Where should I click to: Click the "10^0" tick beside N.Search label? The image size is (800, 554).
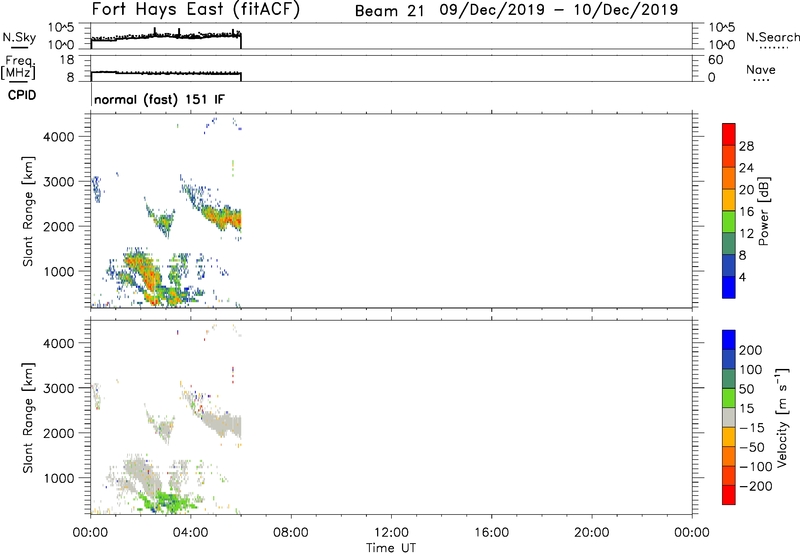pos(722,45)
